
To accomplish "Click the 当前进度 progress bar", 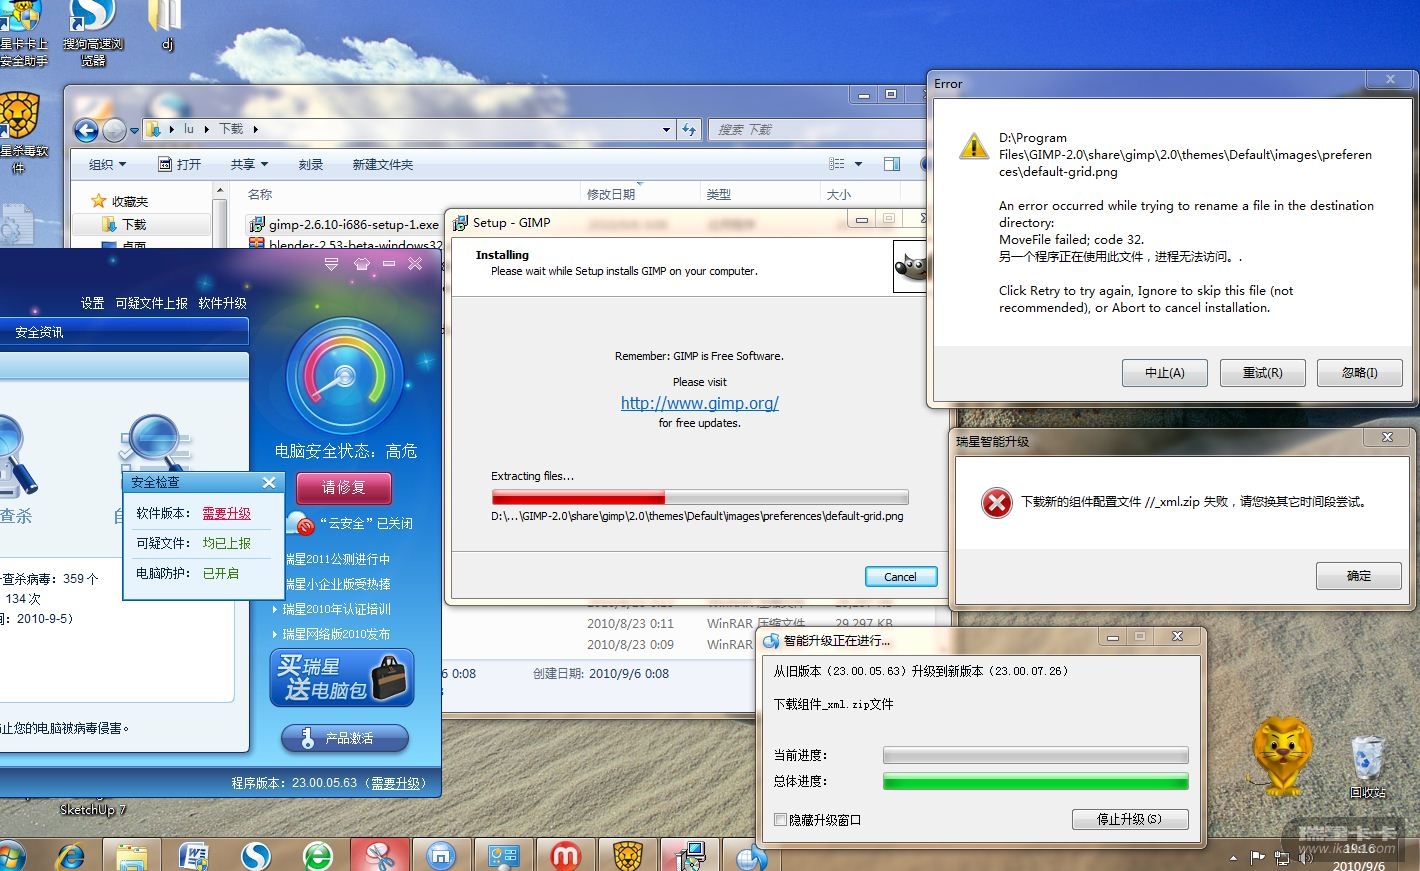I will click(1036, 755).
